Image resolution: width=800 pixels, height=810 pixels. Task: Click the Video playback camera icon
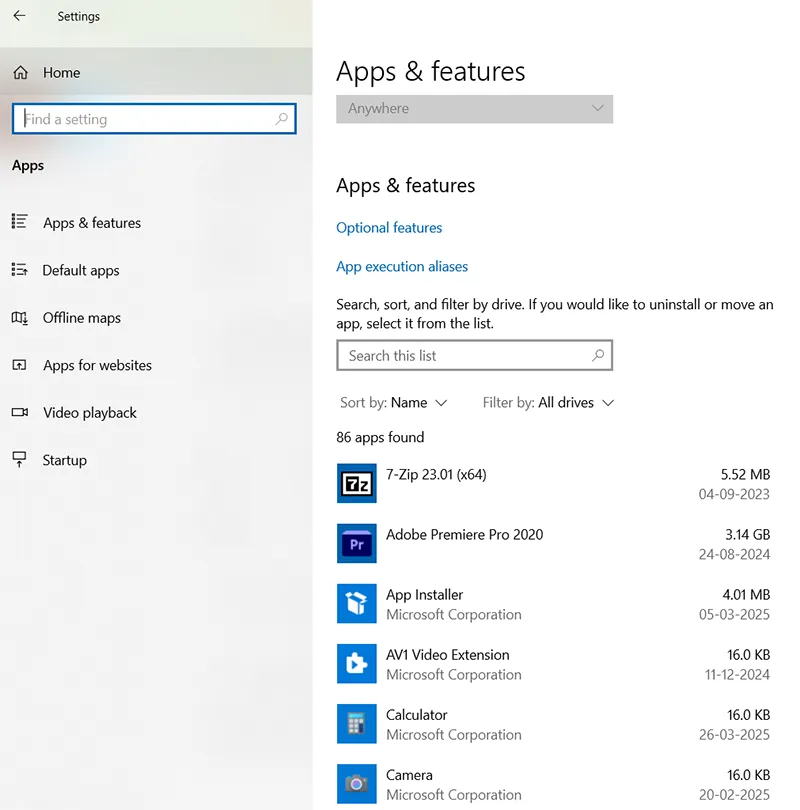click(x=20, y=412)
